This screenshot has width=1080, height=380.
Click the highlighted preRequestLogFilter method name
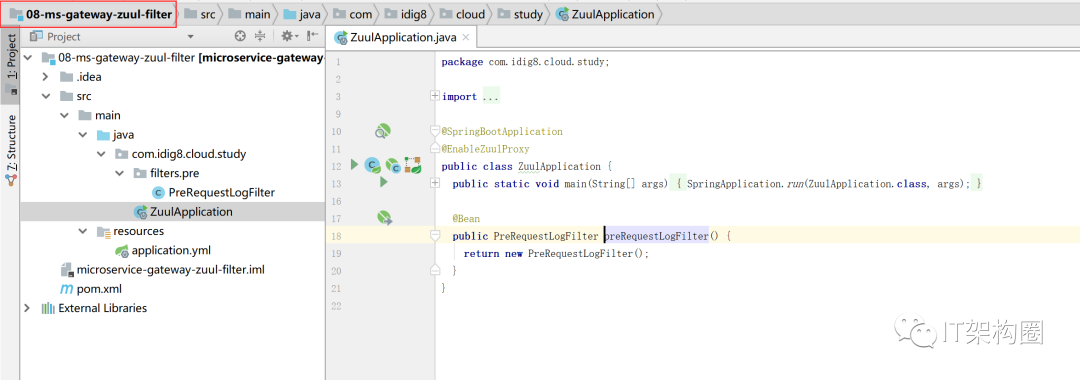656,236
